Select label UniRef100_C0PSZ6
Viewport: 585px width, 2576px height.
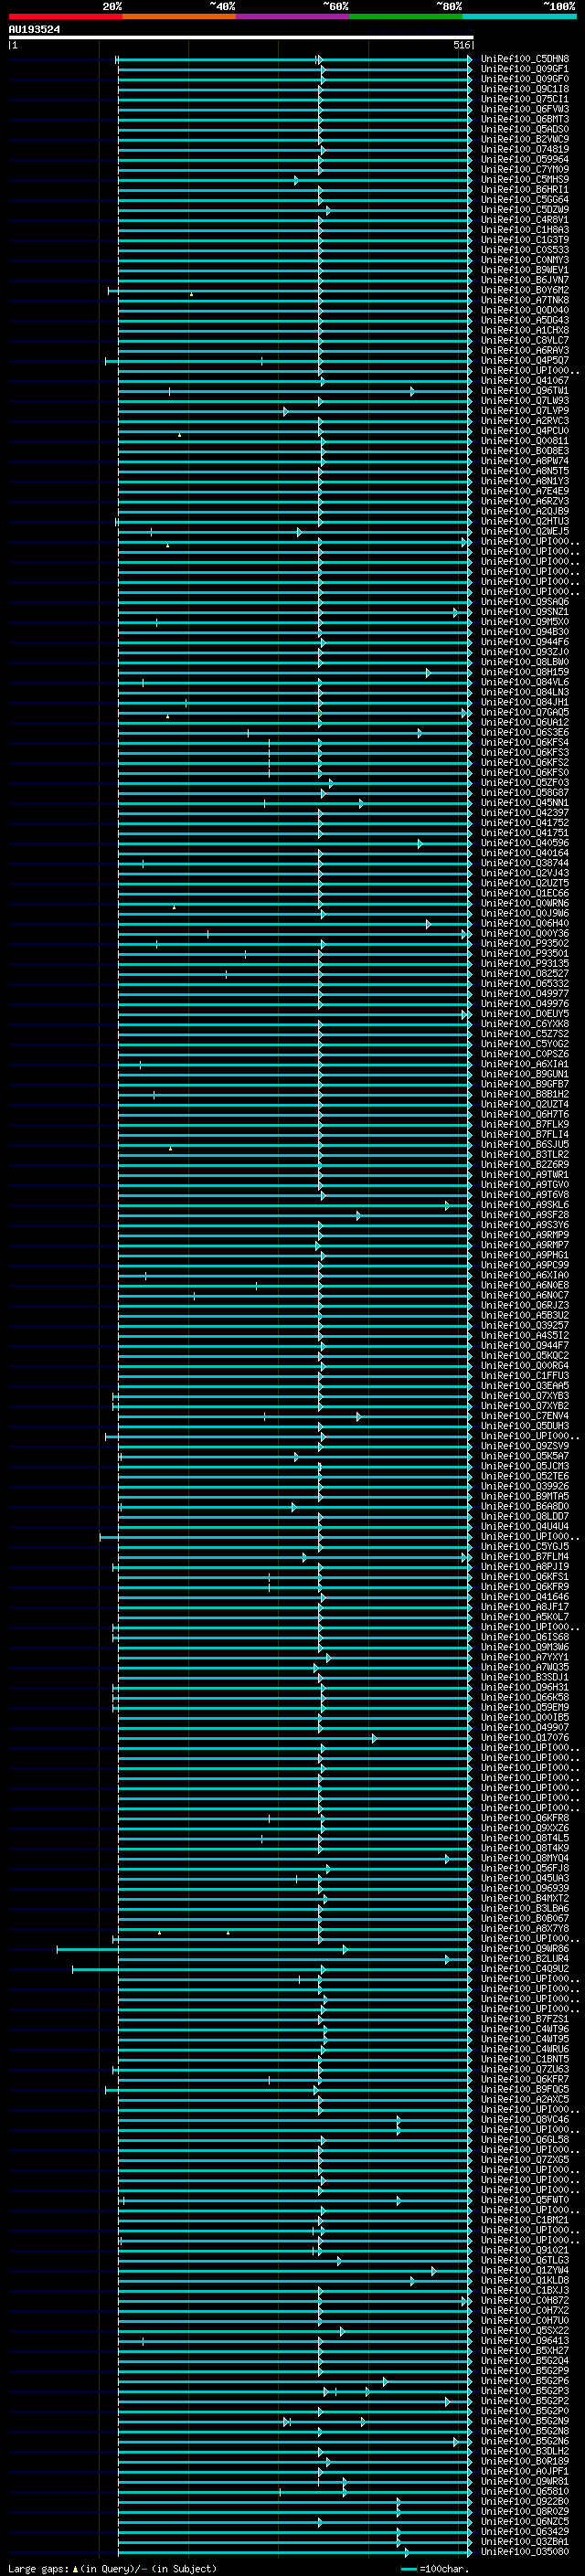coord(525,1054)
